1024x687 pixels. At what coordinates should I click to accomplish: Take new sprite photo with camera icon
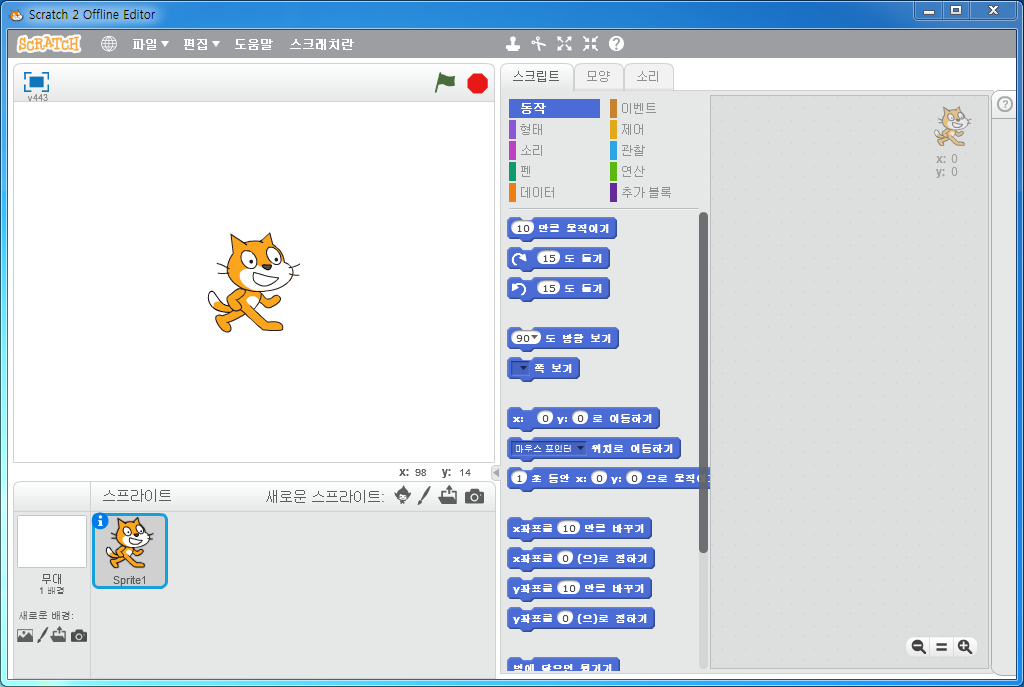pos(475,496)
